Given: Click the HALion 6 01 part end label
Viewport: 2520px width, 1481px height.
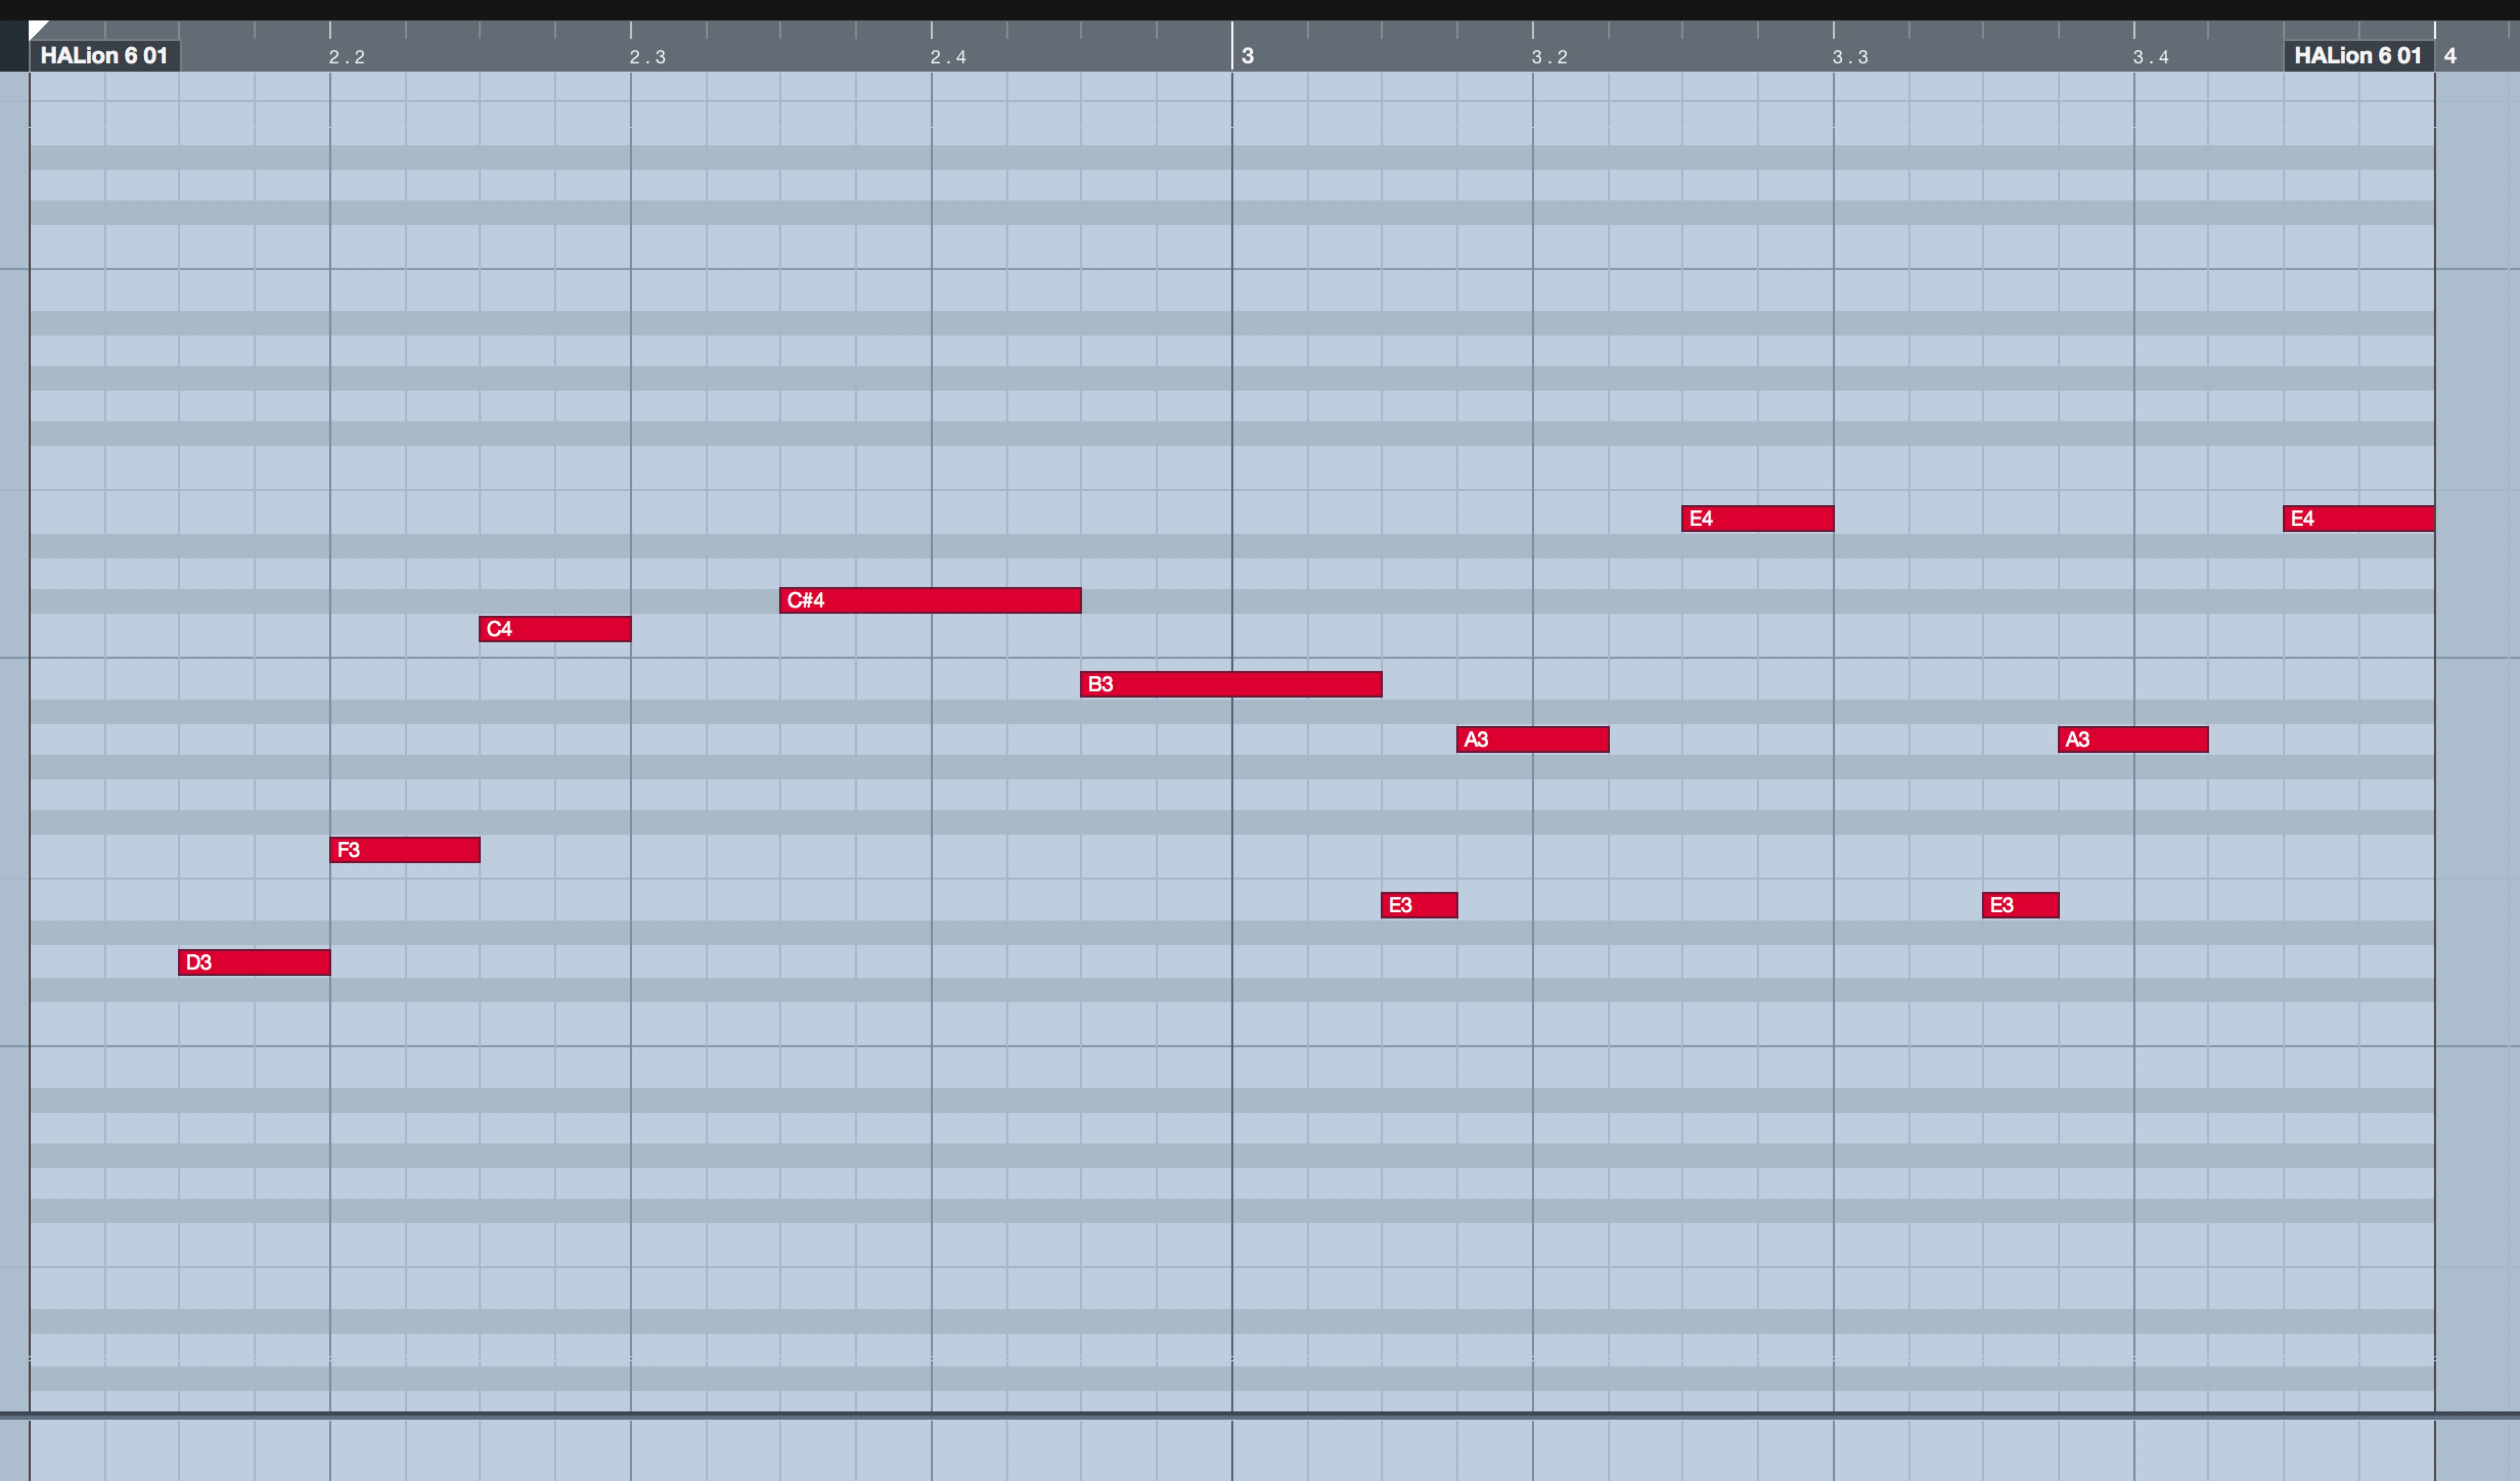Looking at the screenshot, I should tap(2358, 55).
